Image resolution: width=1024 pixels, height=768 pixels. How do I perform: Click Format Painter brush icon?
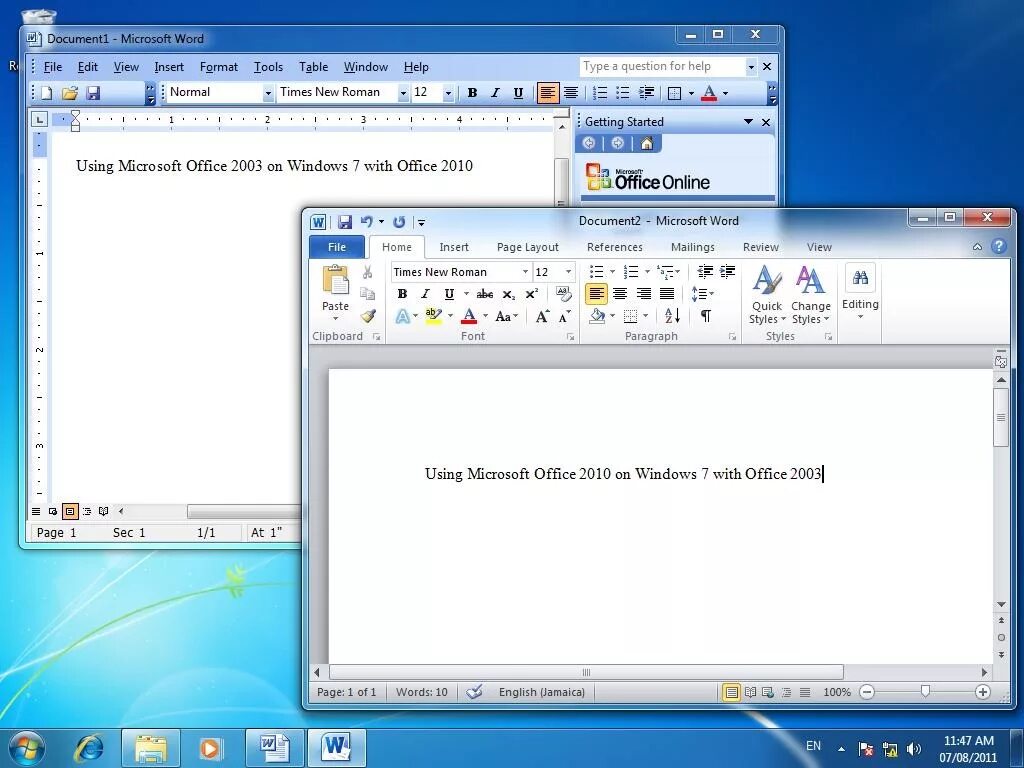(x=368, y=316)
